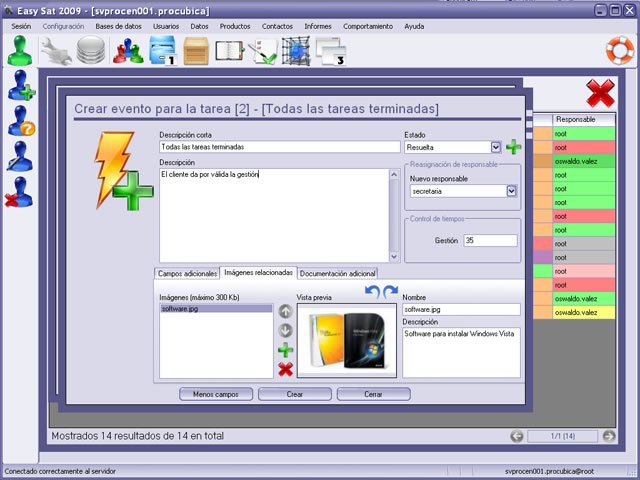640x480 pixels.
Task: Expand the Estado dropdown
Action: tap(496, 147)
